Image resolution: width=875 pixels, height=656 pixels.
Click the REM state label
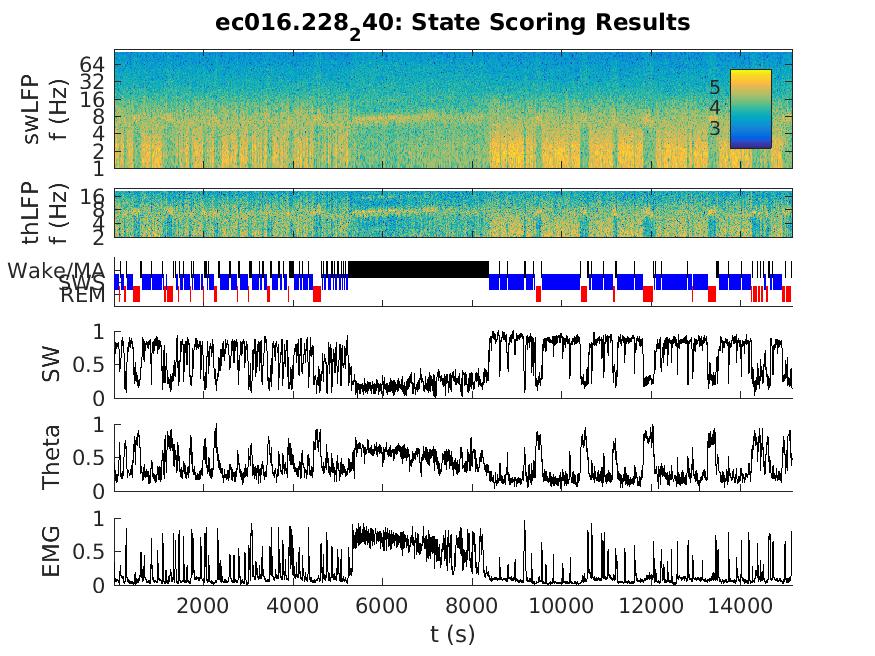(x=82, y=296)
